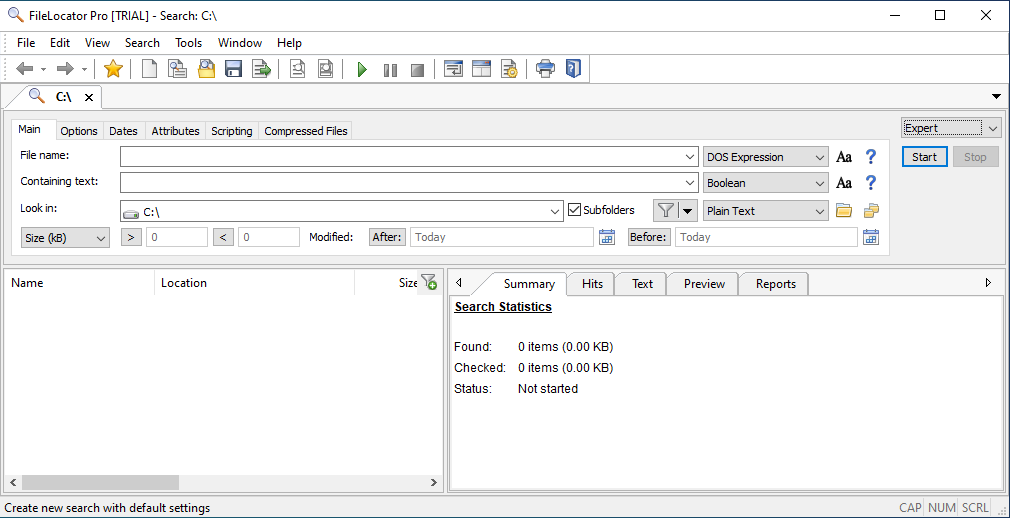
Task: Browse for folder with yellow folder icon
Action: [x=844, y=211]
